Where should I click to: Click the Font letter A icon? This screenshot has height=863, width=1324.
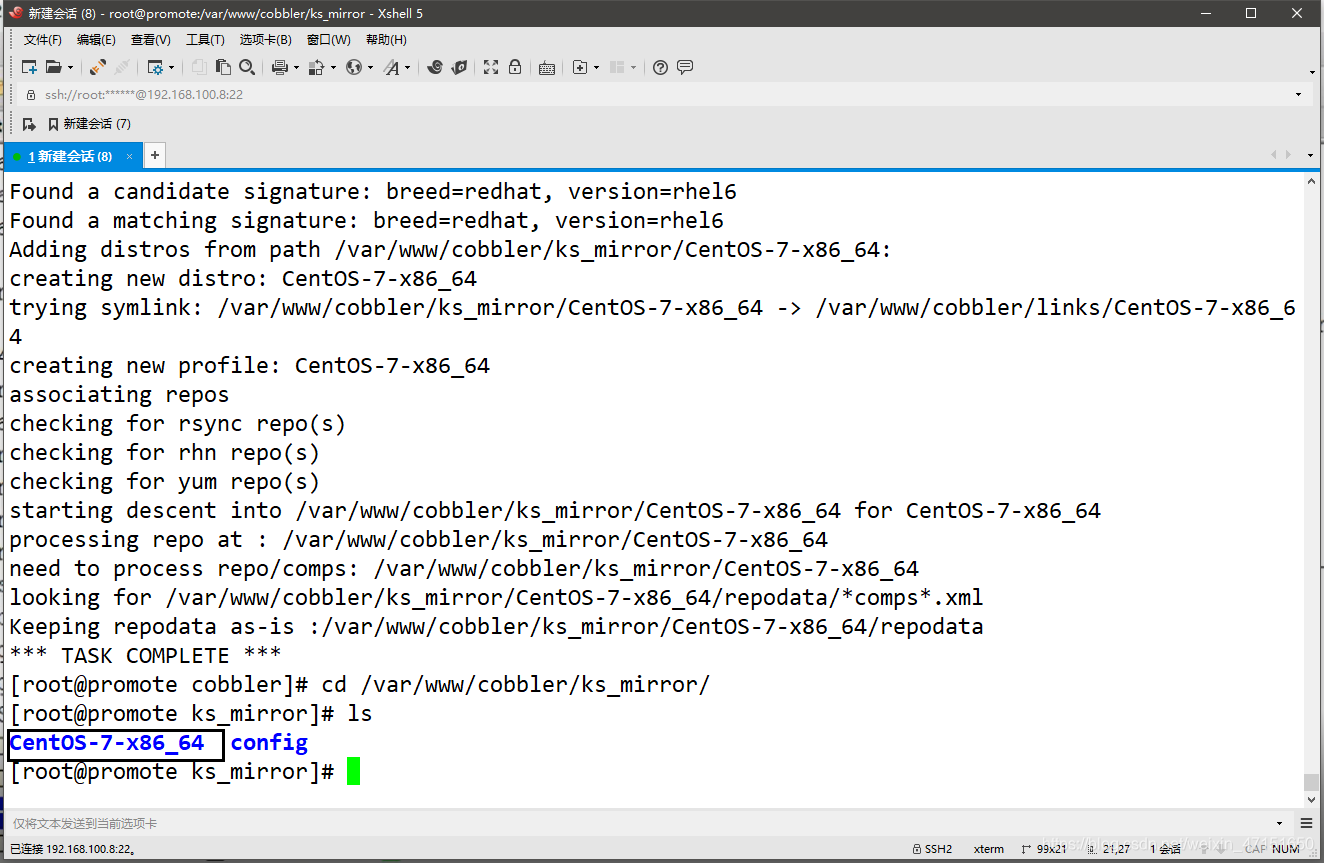tap(391, 68)
